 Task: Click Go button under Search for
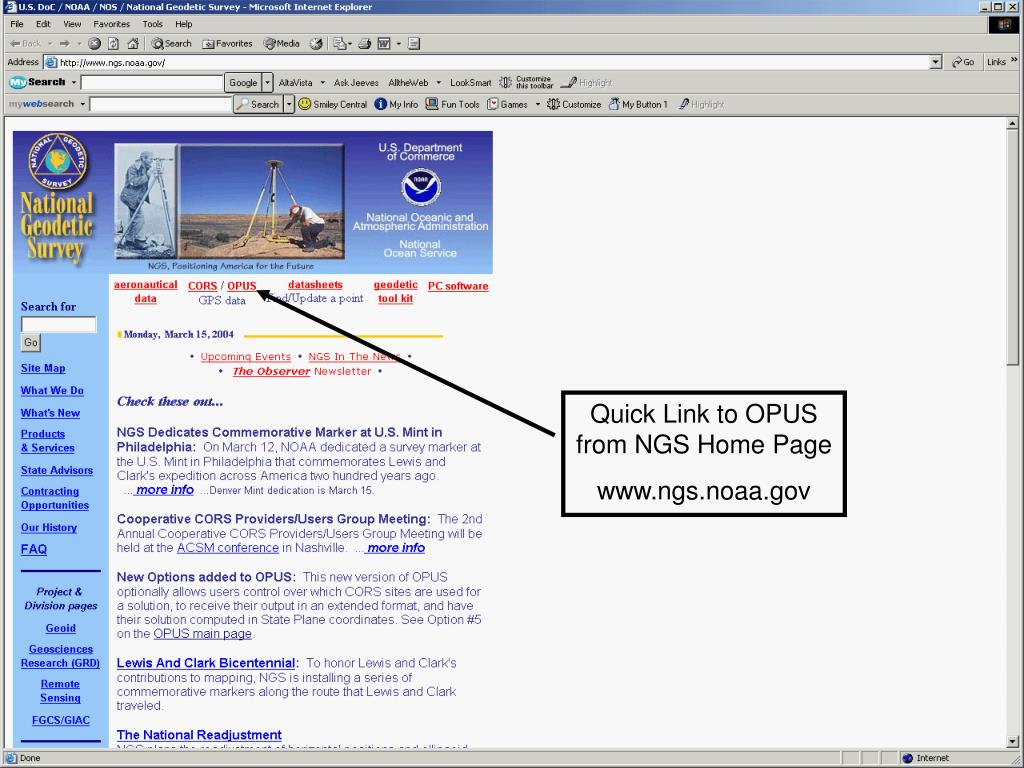click(x=31, y=342)
